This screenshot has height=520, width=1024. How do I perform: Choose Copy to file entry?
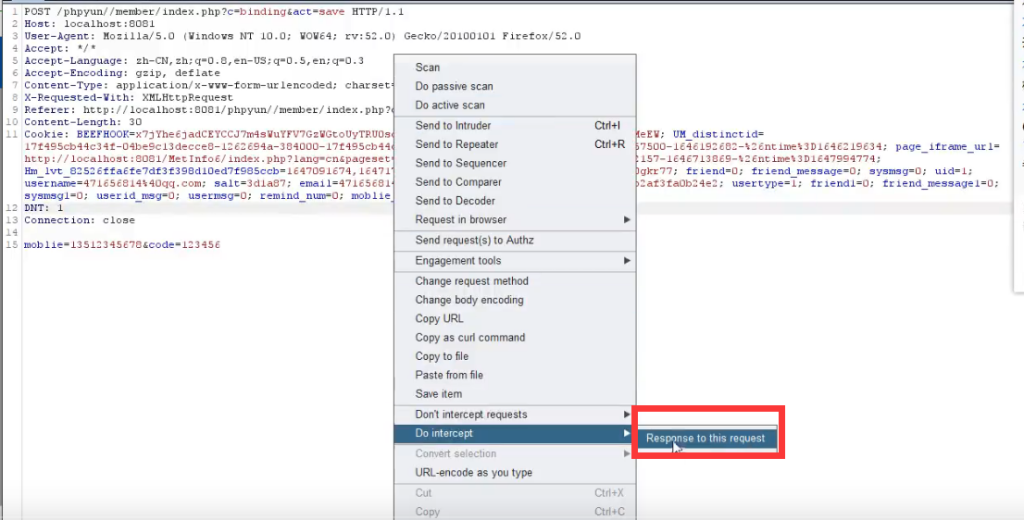point(515,356)
